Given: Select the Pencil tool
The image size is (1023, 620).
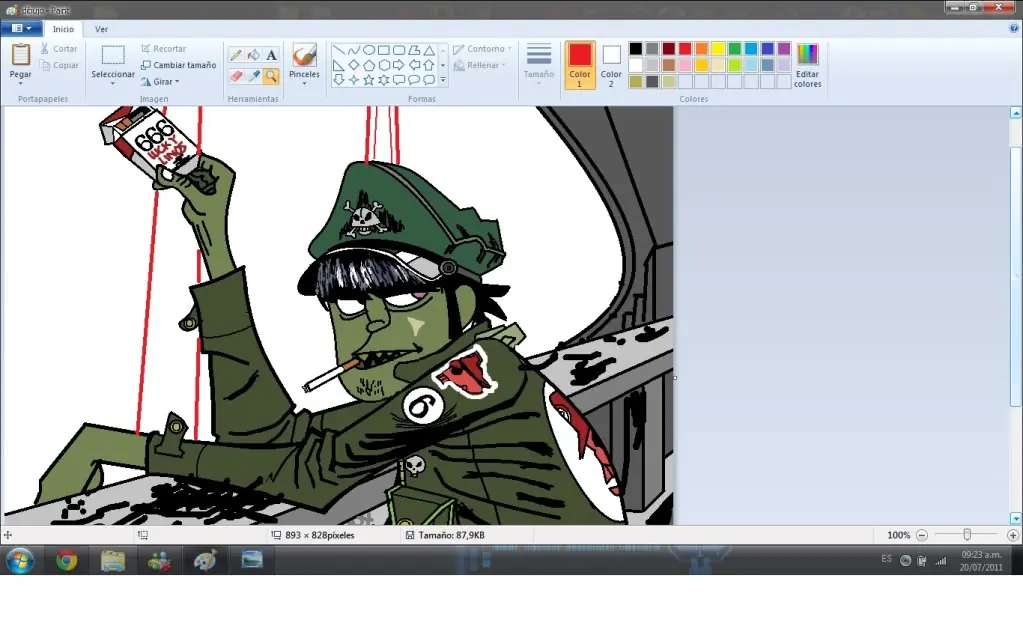Looking at the screenshot, I should click(x=236, y=55).
